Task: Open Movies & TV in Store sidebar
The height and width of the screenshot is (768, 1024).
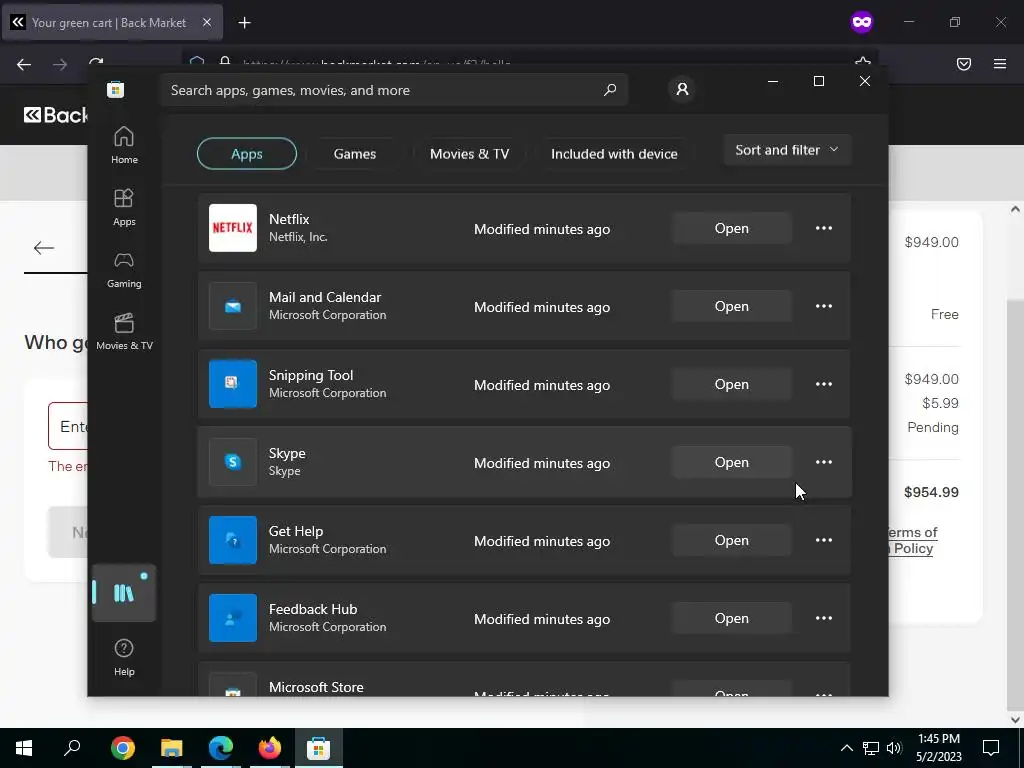Action: [124, 331]
